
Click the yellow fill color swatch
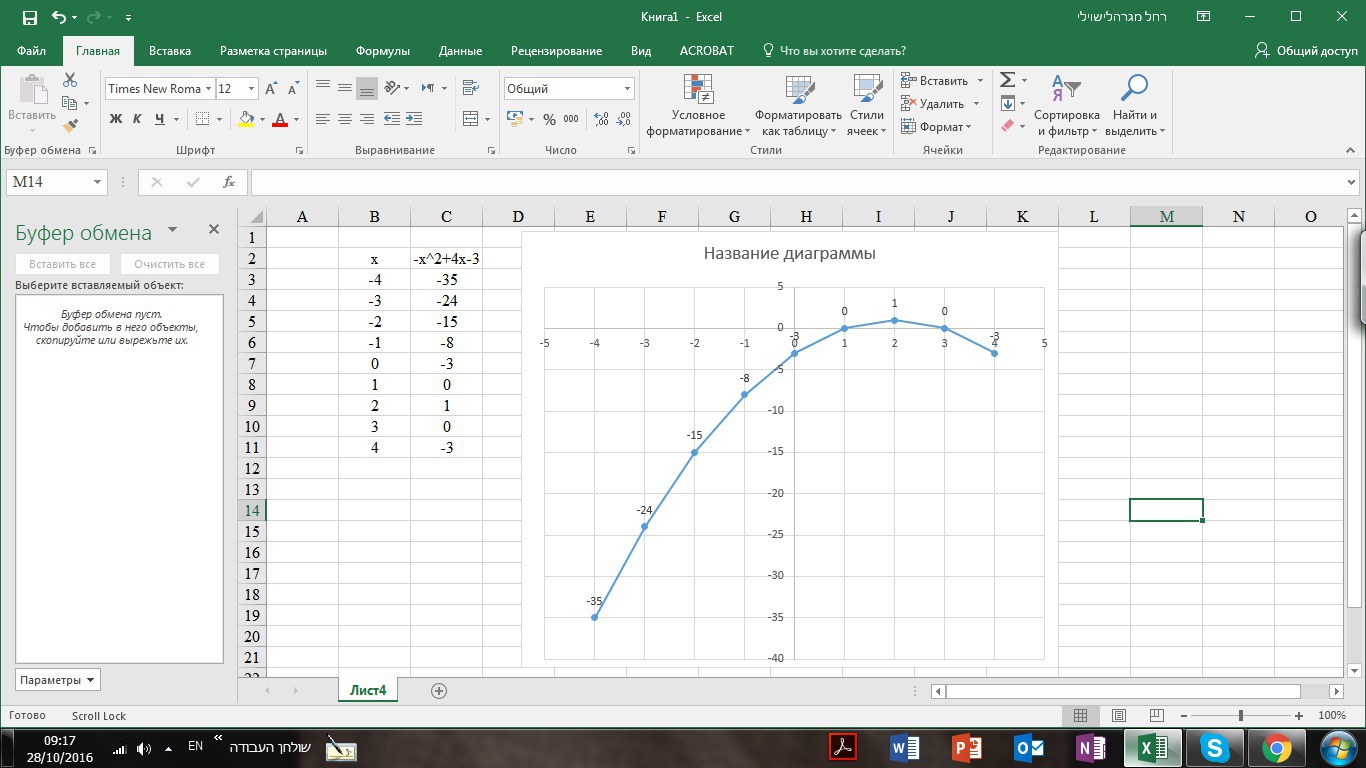point(247,119)
